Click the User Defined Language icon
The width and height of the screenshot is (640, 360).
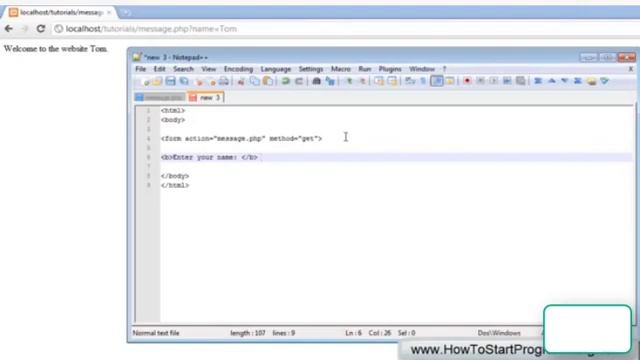(450, 81)
